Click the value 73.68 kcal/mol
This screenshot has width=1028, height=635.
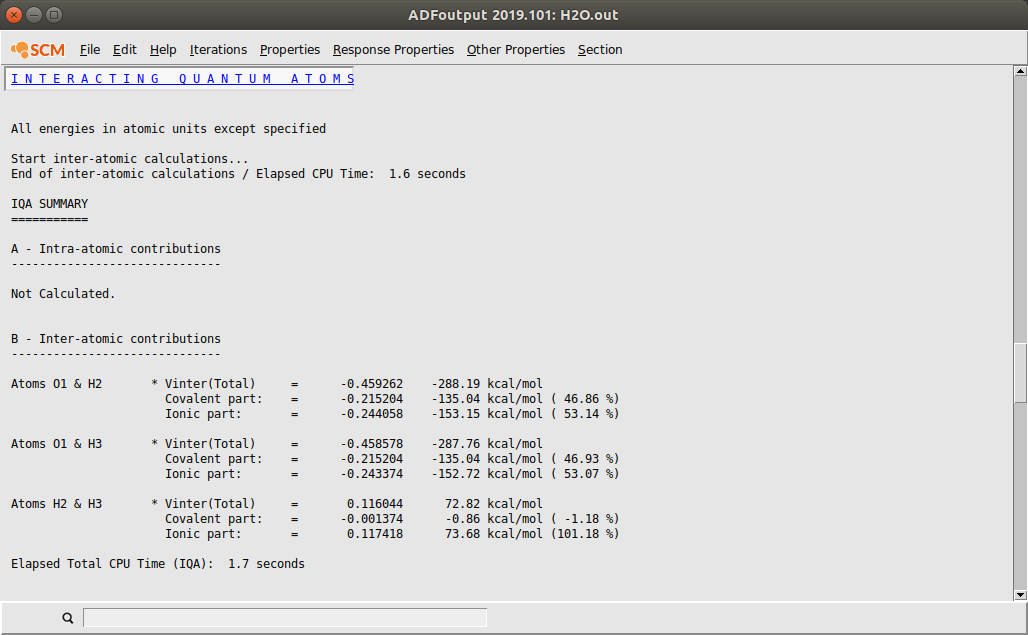[x=494, y=534]
